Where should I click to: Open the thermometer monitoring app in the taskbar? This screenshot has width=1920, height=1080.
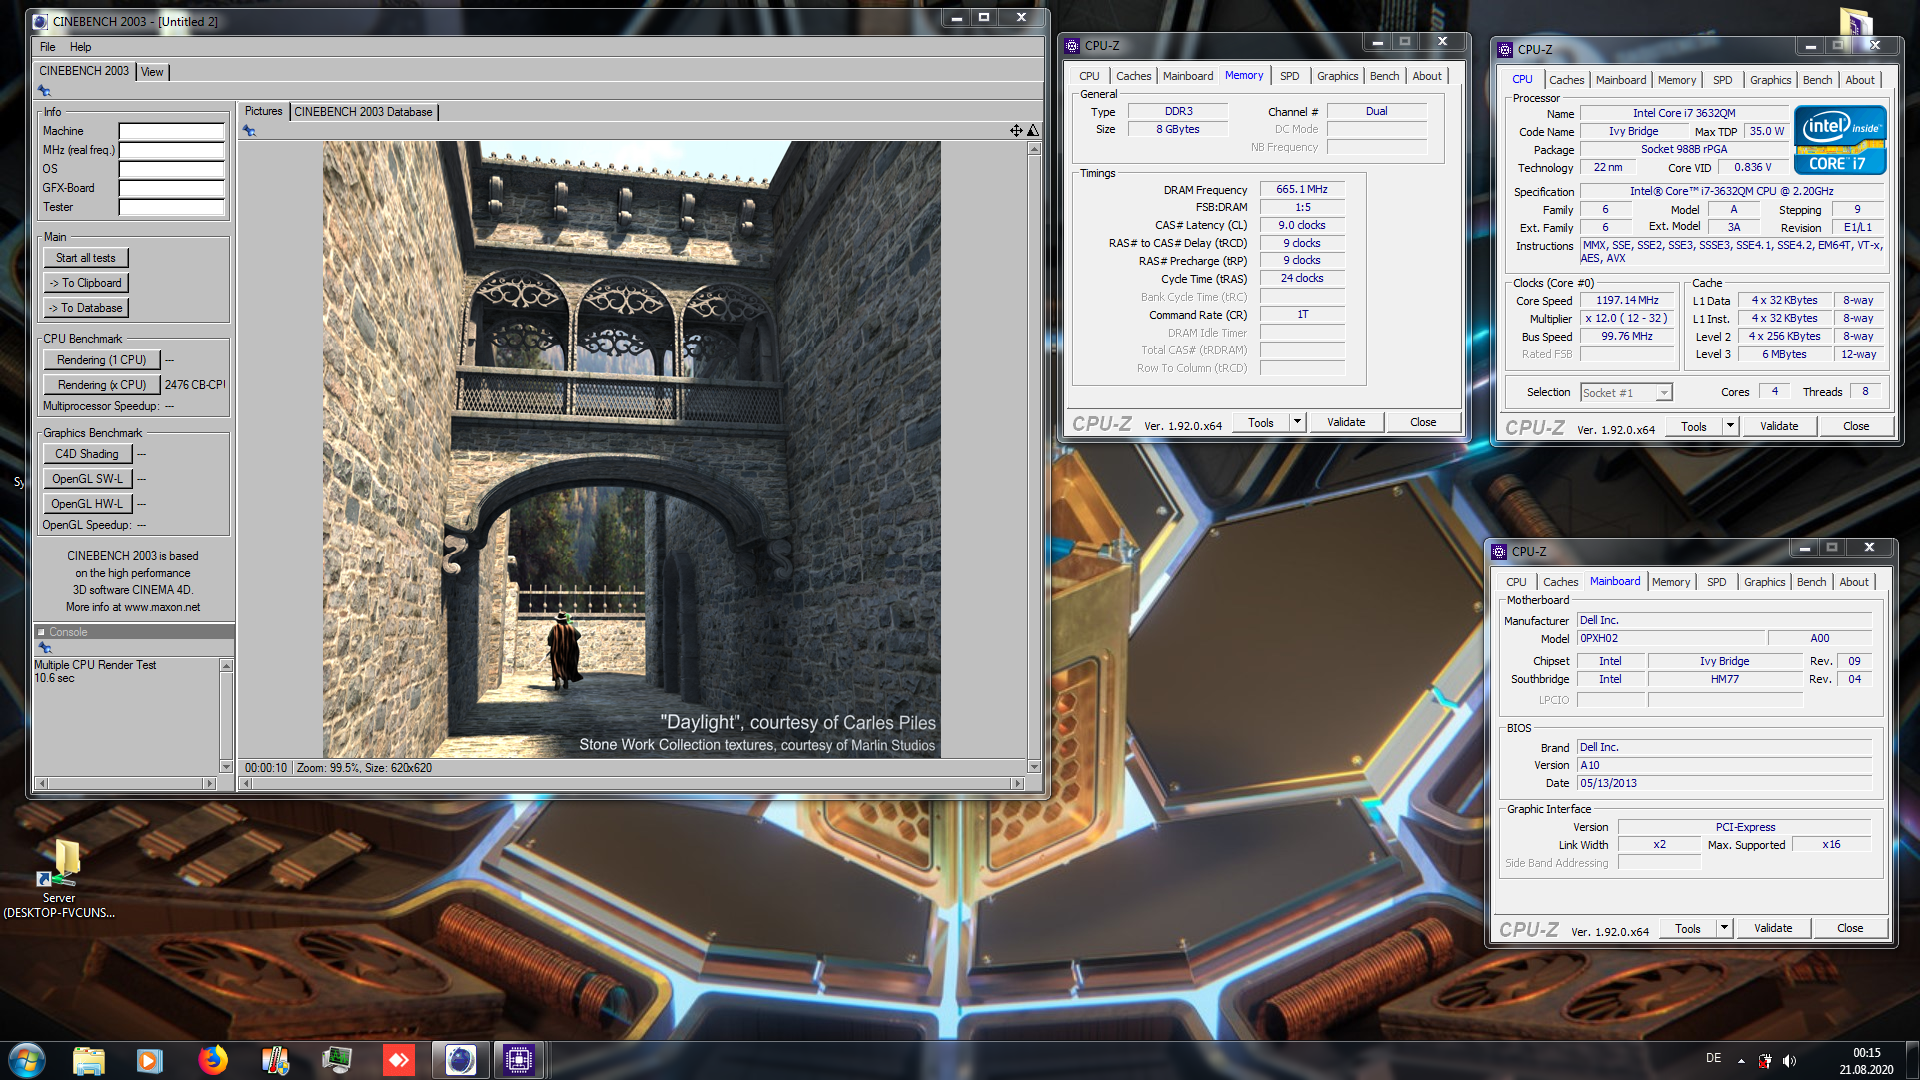275,1060
